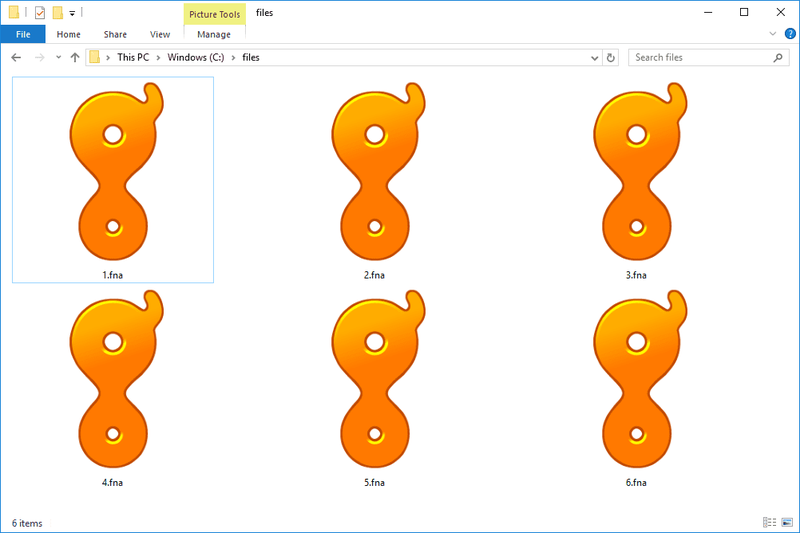800x533 pixels.
Task: Open the File menu
Action: pyautogui.click(x=23, y=34)
